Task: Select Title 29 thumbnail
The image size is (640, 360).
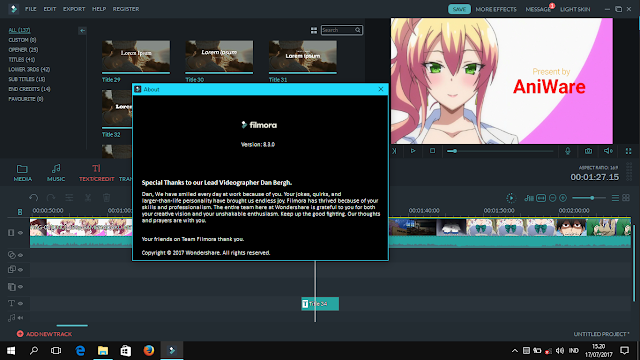Action: coord(136,57)
